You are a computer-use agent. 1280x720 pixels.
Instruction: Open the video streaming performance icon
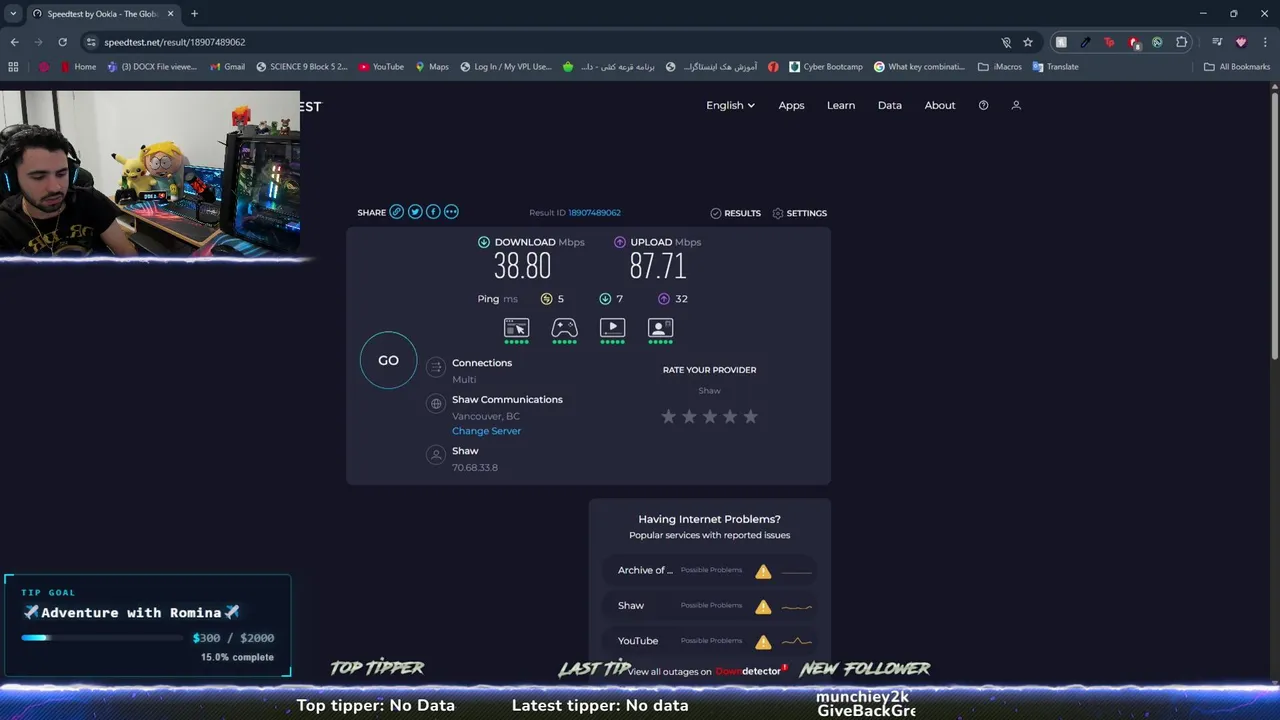(612, 328)
